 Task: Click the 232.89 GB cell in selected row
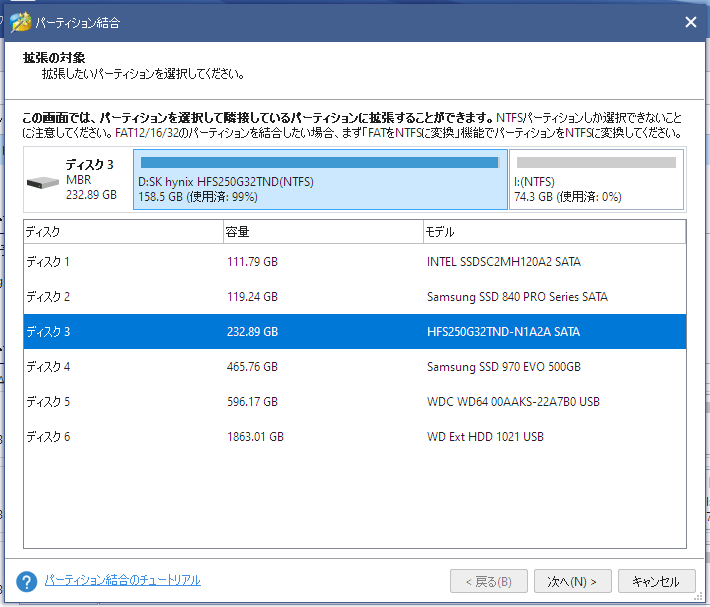coord(252,331)
